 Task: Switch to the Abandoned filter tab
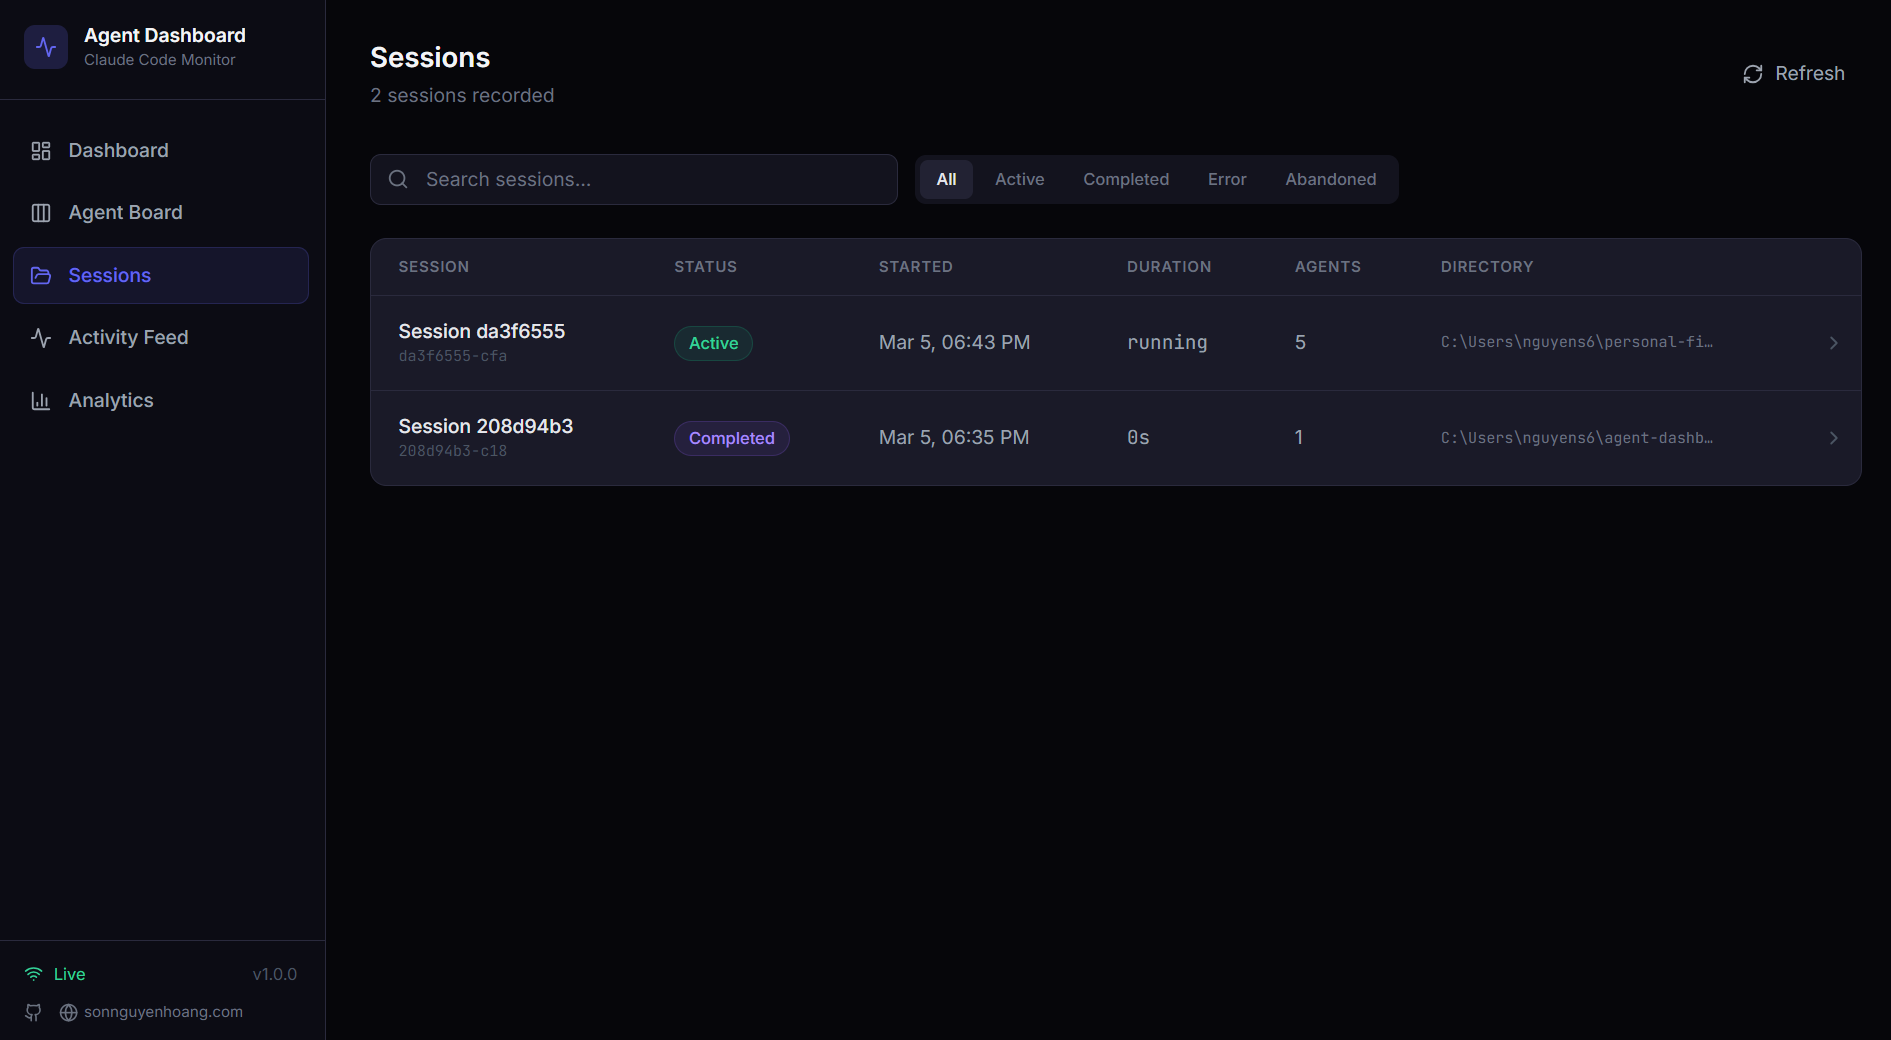1331,179
